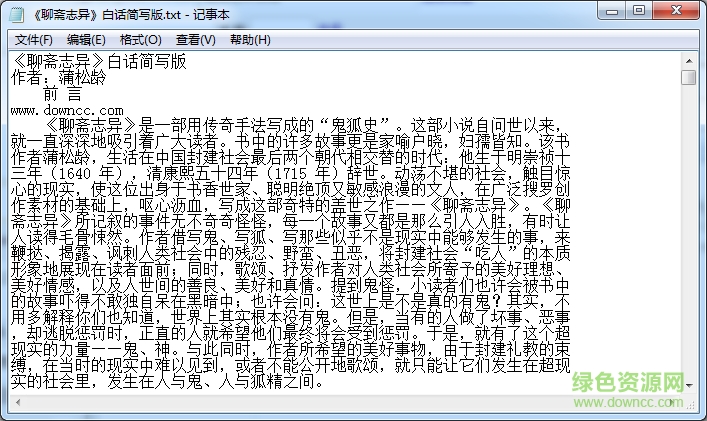Click the horizontal scrollbar right arrow
707x421 pixels.
pos(674,402)
